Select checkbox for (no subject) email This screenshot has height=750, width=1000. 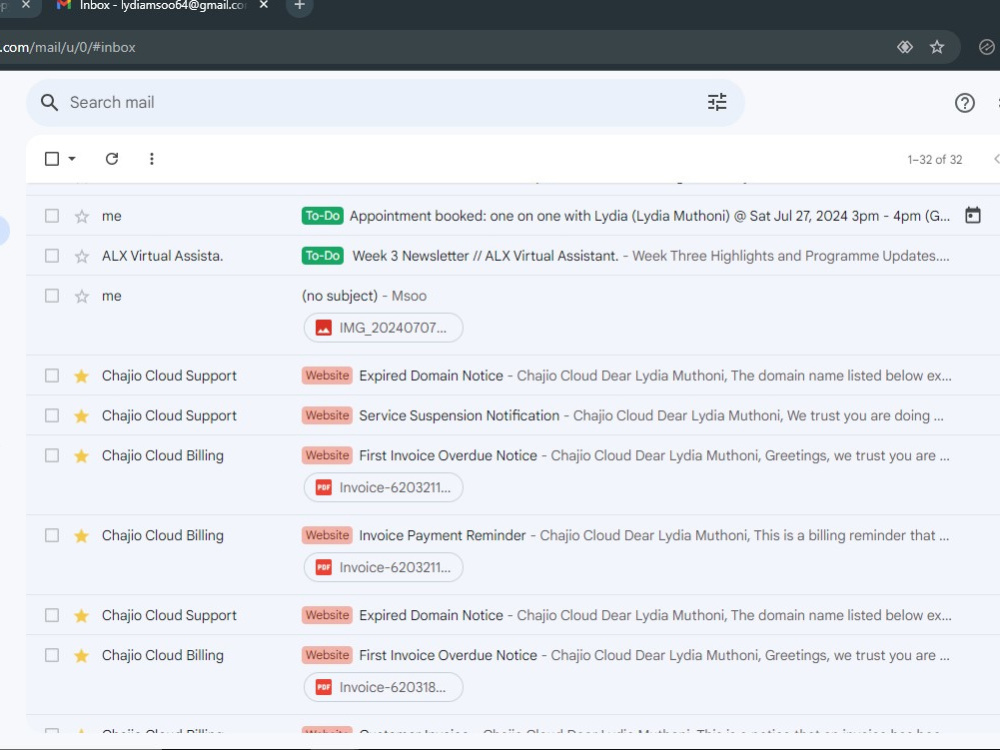pyautogui.click(x=52, y=296)
